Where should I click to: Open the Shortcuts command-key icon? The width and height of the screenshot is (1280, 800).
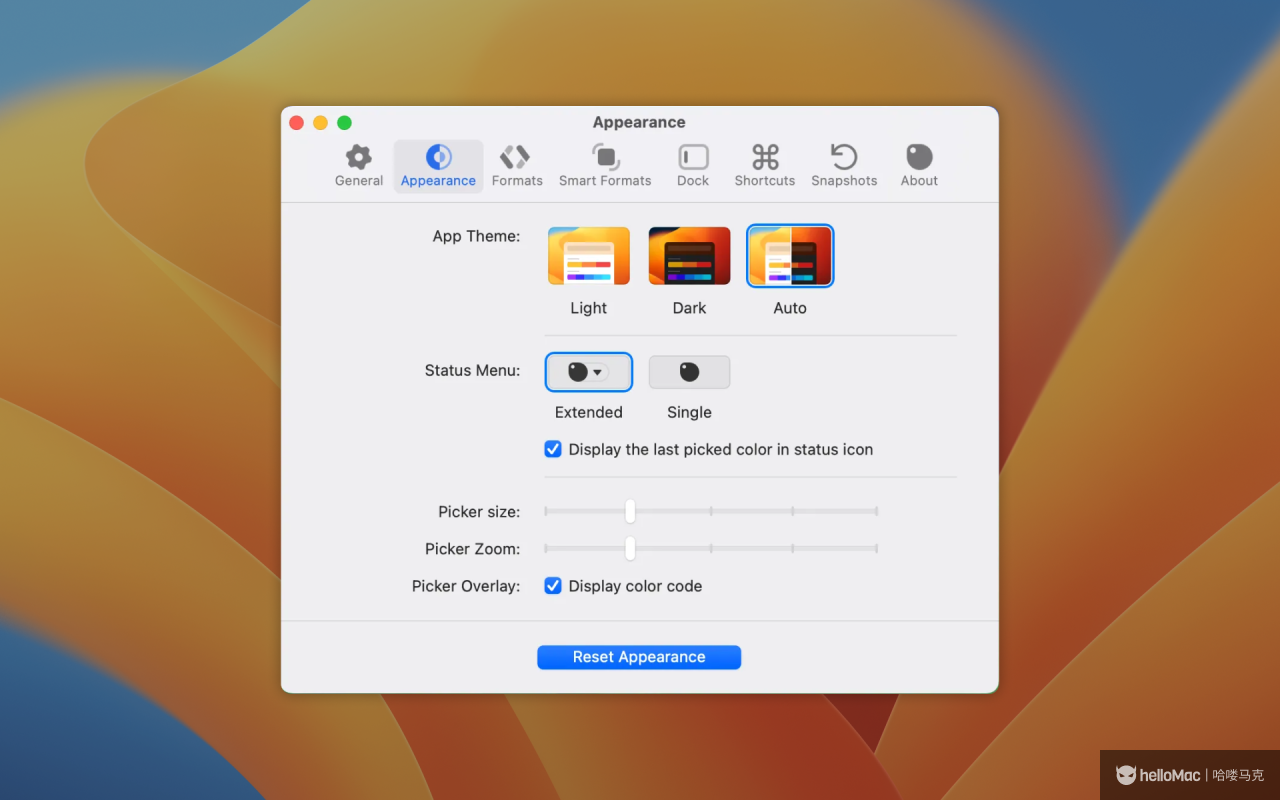(x=765, y=157)
